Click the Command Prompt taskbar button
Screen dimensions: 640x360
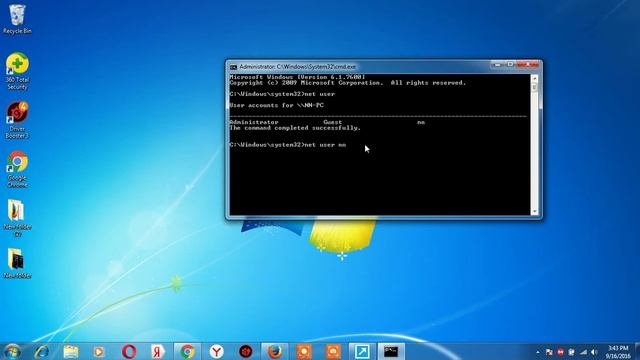(x=391, y=351)
